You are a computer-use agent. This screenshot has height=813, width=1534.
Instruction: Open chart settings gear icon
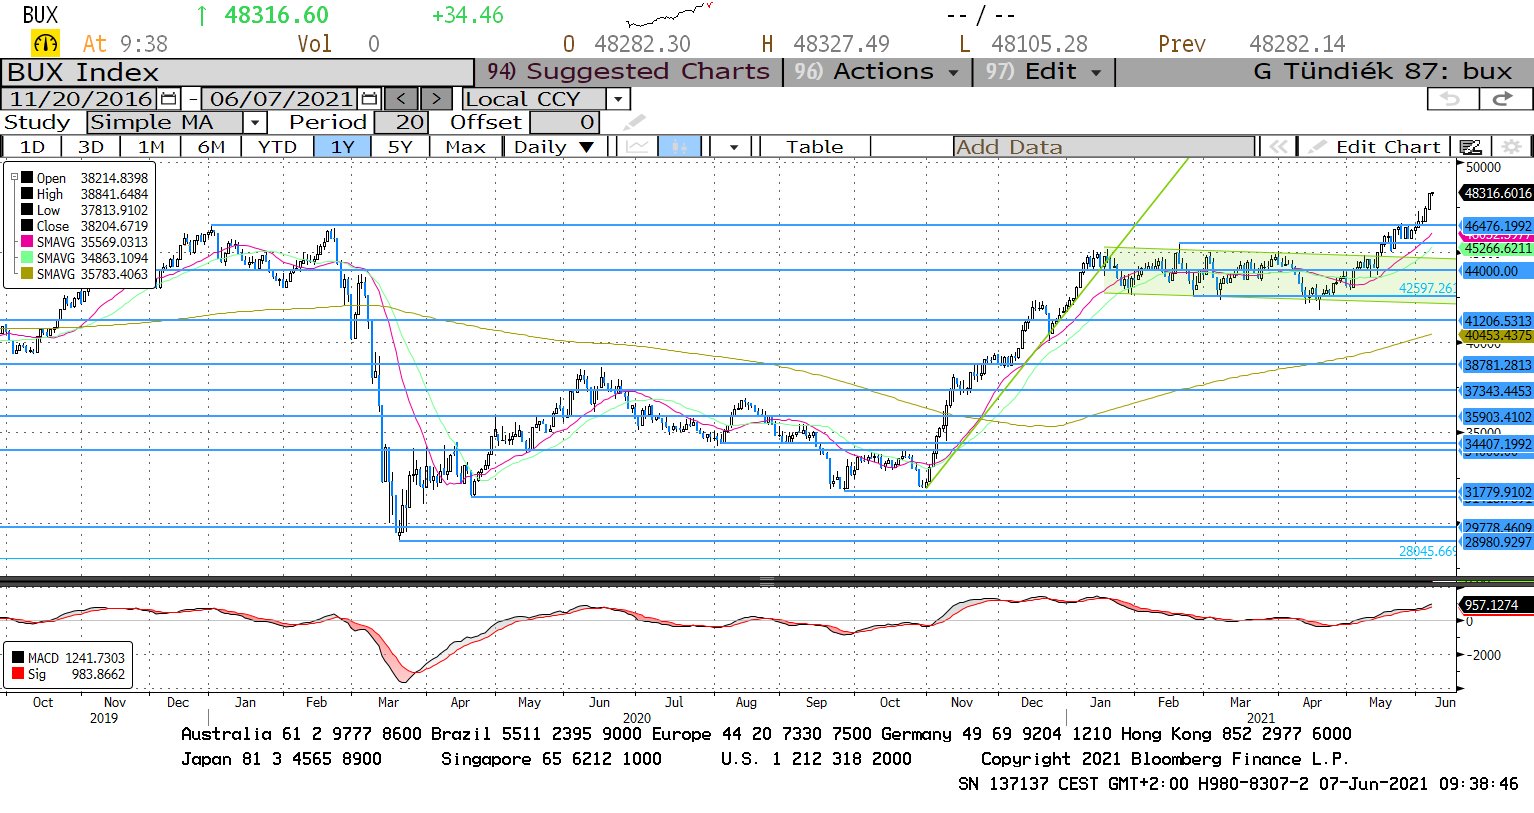tap(1511, 147)
